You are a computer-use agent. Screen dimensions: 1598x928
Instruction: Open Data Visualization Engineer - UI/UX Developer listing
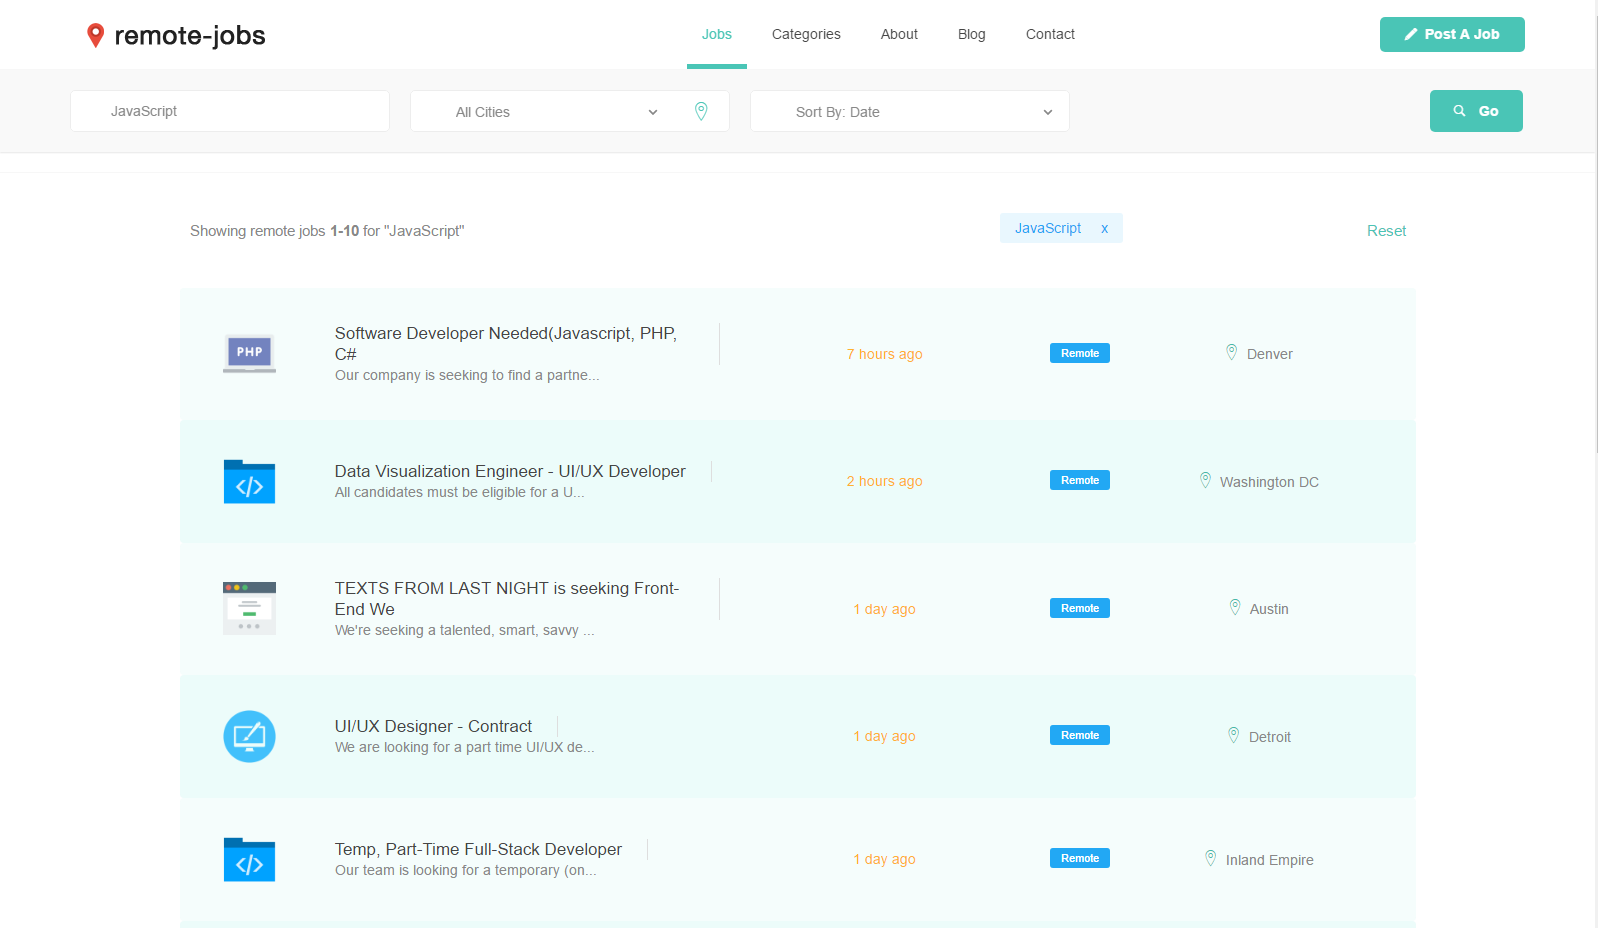tap(510, 471)
